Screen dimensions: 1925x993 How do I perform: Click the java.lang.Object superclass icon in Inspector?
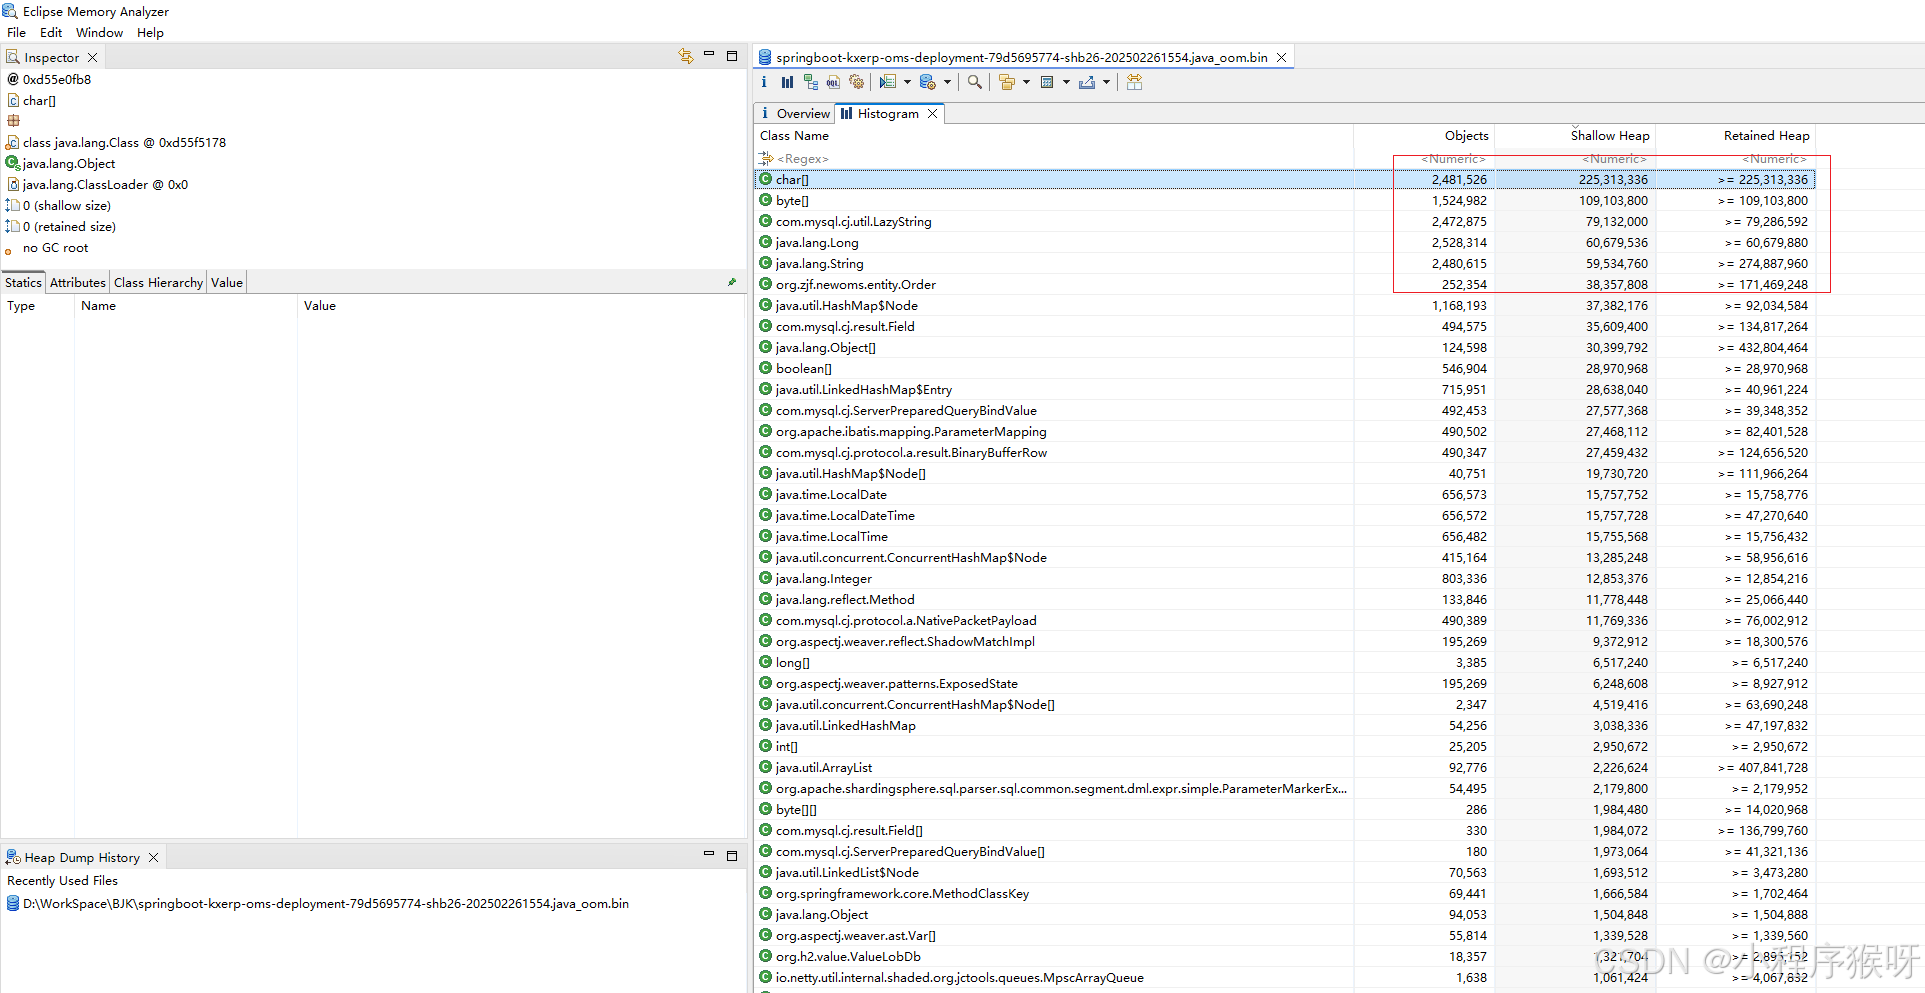[x=13, y=163]
